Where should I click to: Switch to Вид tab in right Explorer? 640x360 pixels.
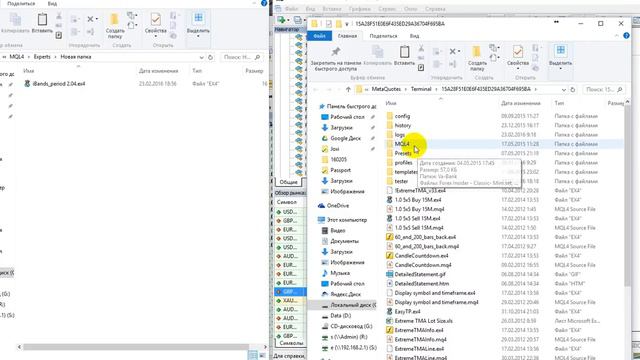414,36
